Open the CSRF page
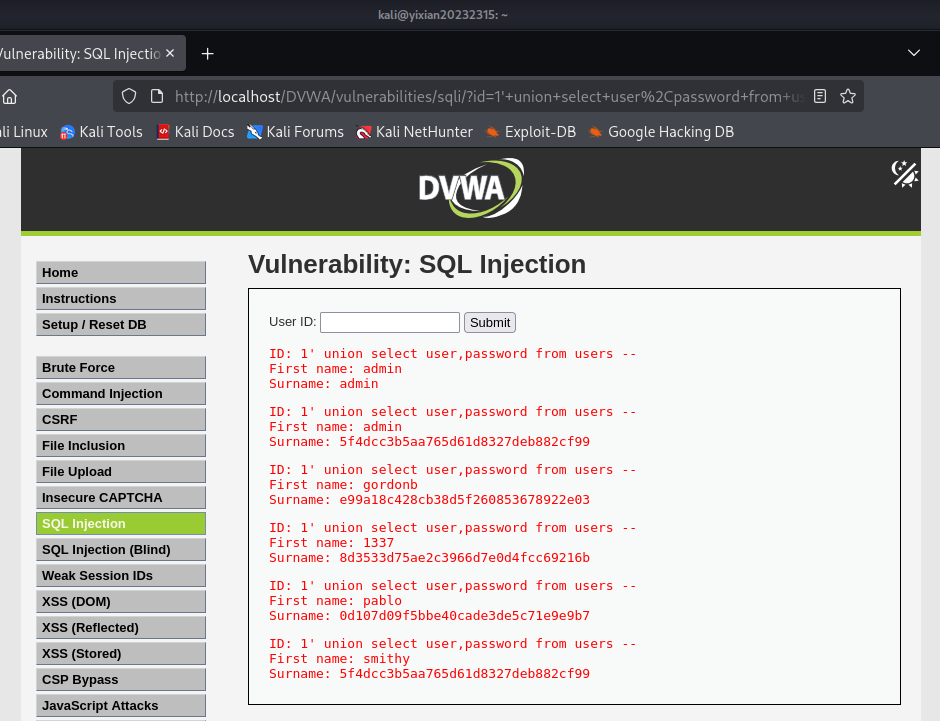 click(120, 420)
